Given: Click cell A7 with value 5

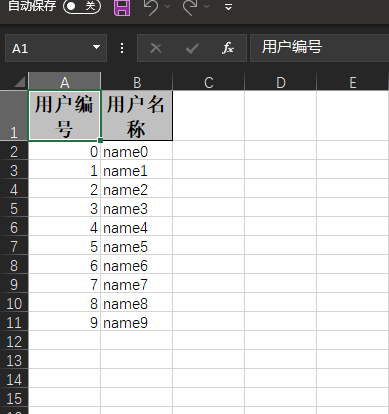Looking at the screenshot, I should 64,245.
